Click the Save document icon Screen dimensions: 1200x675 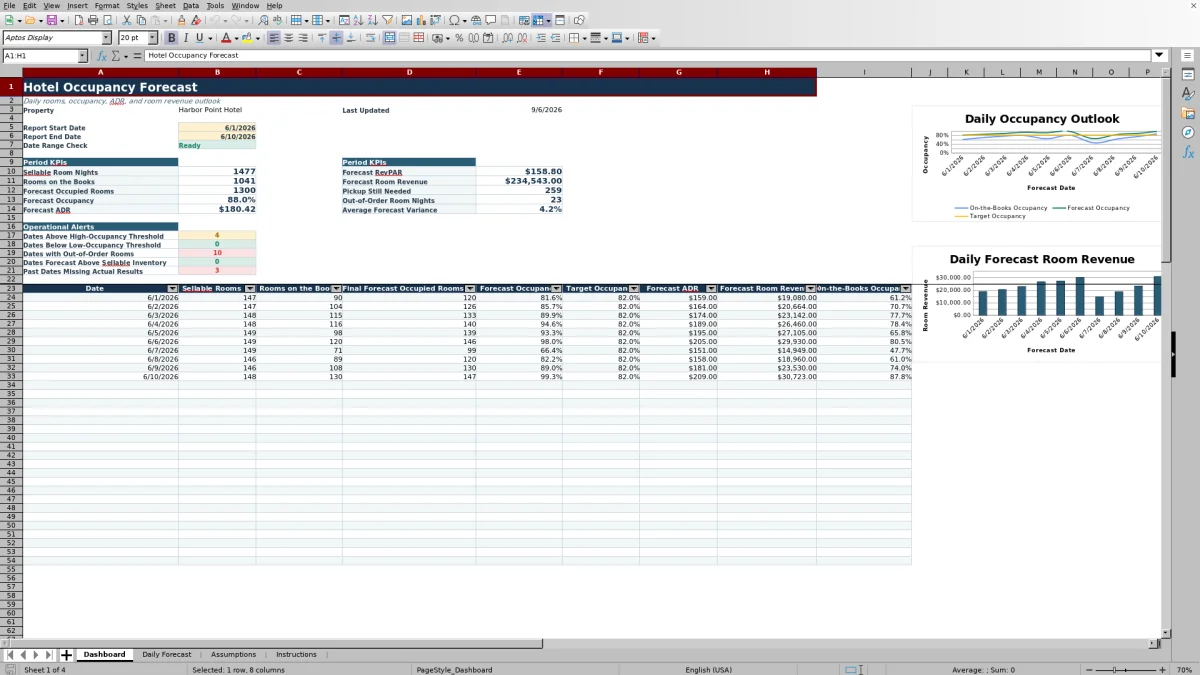(51, 20)
